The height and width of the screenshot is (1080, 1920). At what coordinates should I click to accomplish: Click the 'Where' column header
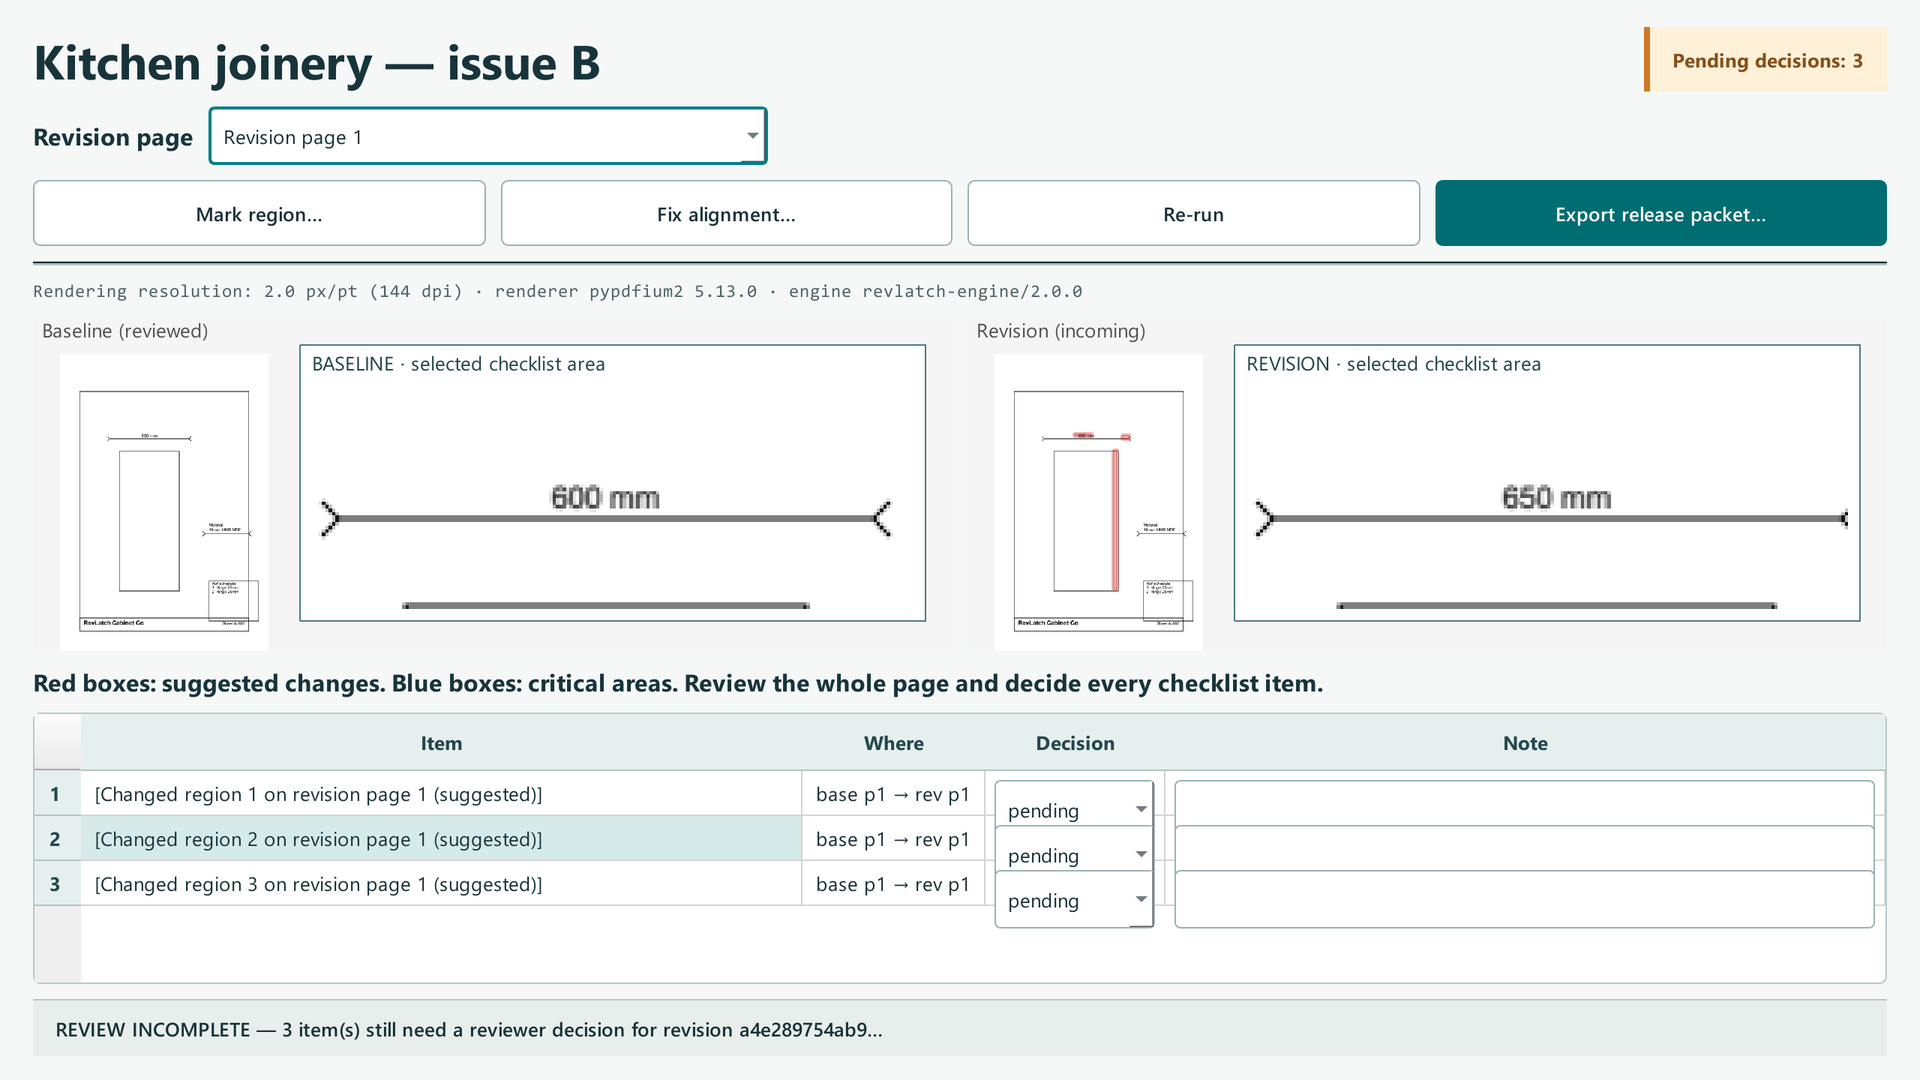(893, 743)
